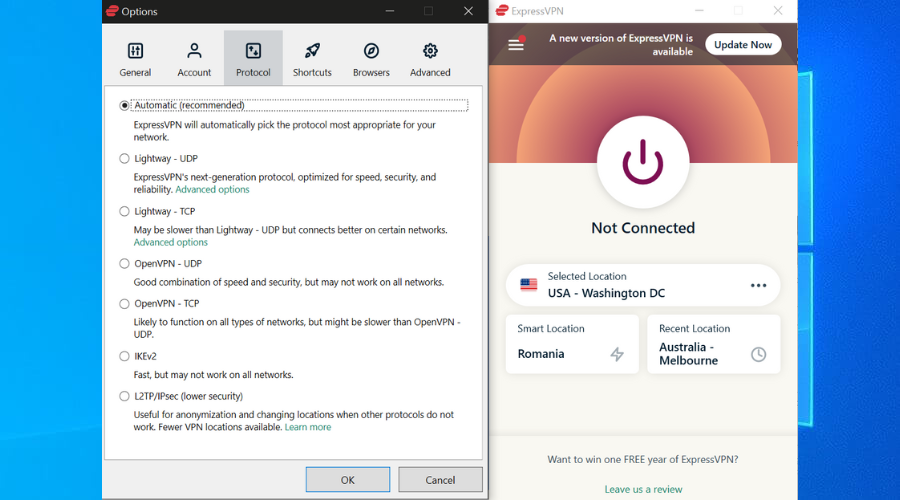Open the Shortcuts tab
This screenshot has width=900, height=500.
[312, 59]
